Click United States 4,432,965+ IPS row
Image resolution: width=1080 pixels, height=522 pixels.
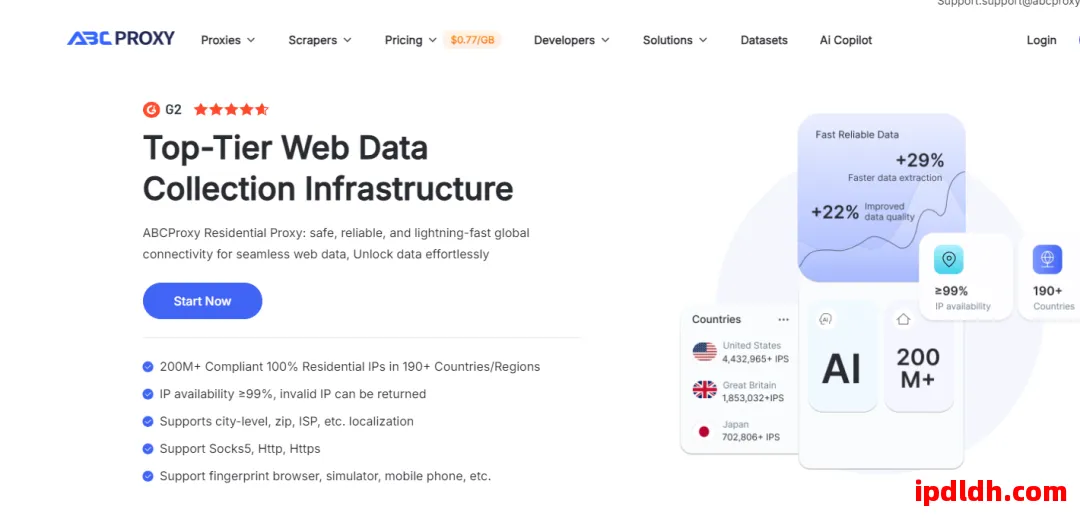[741, 352]
